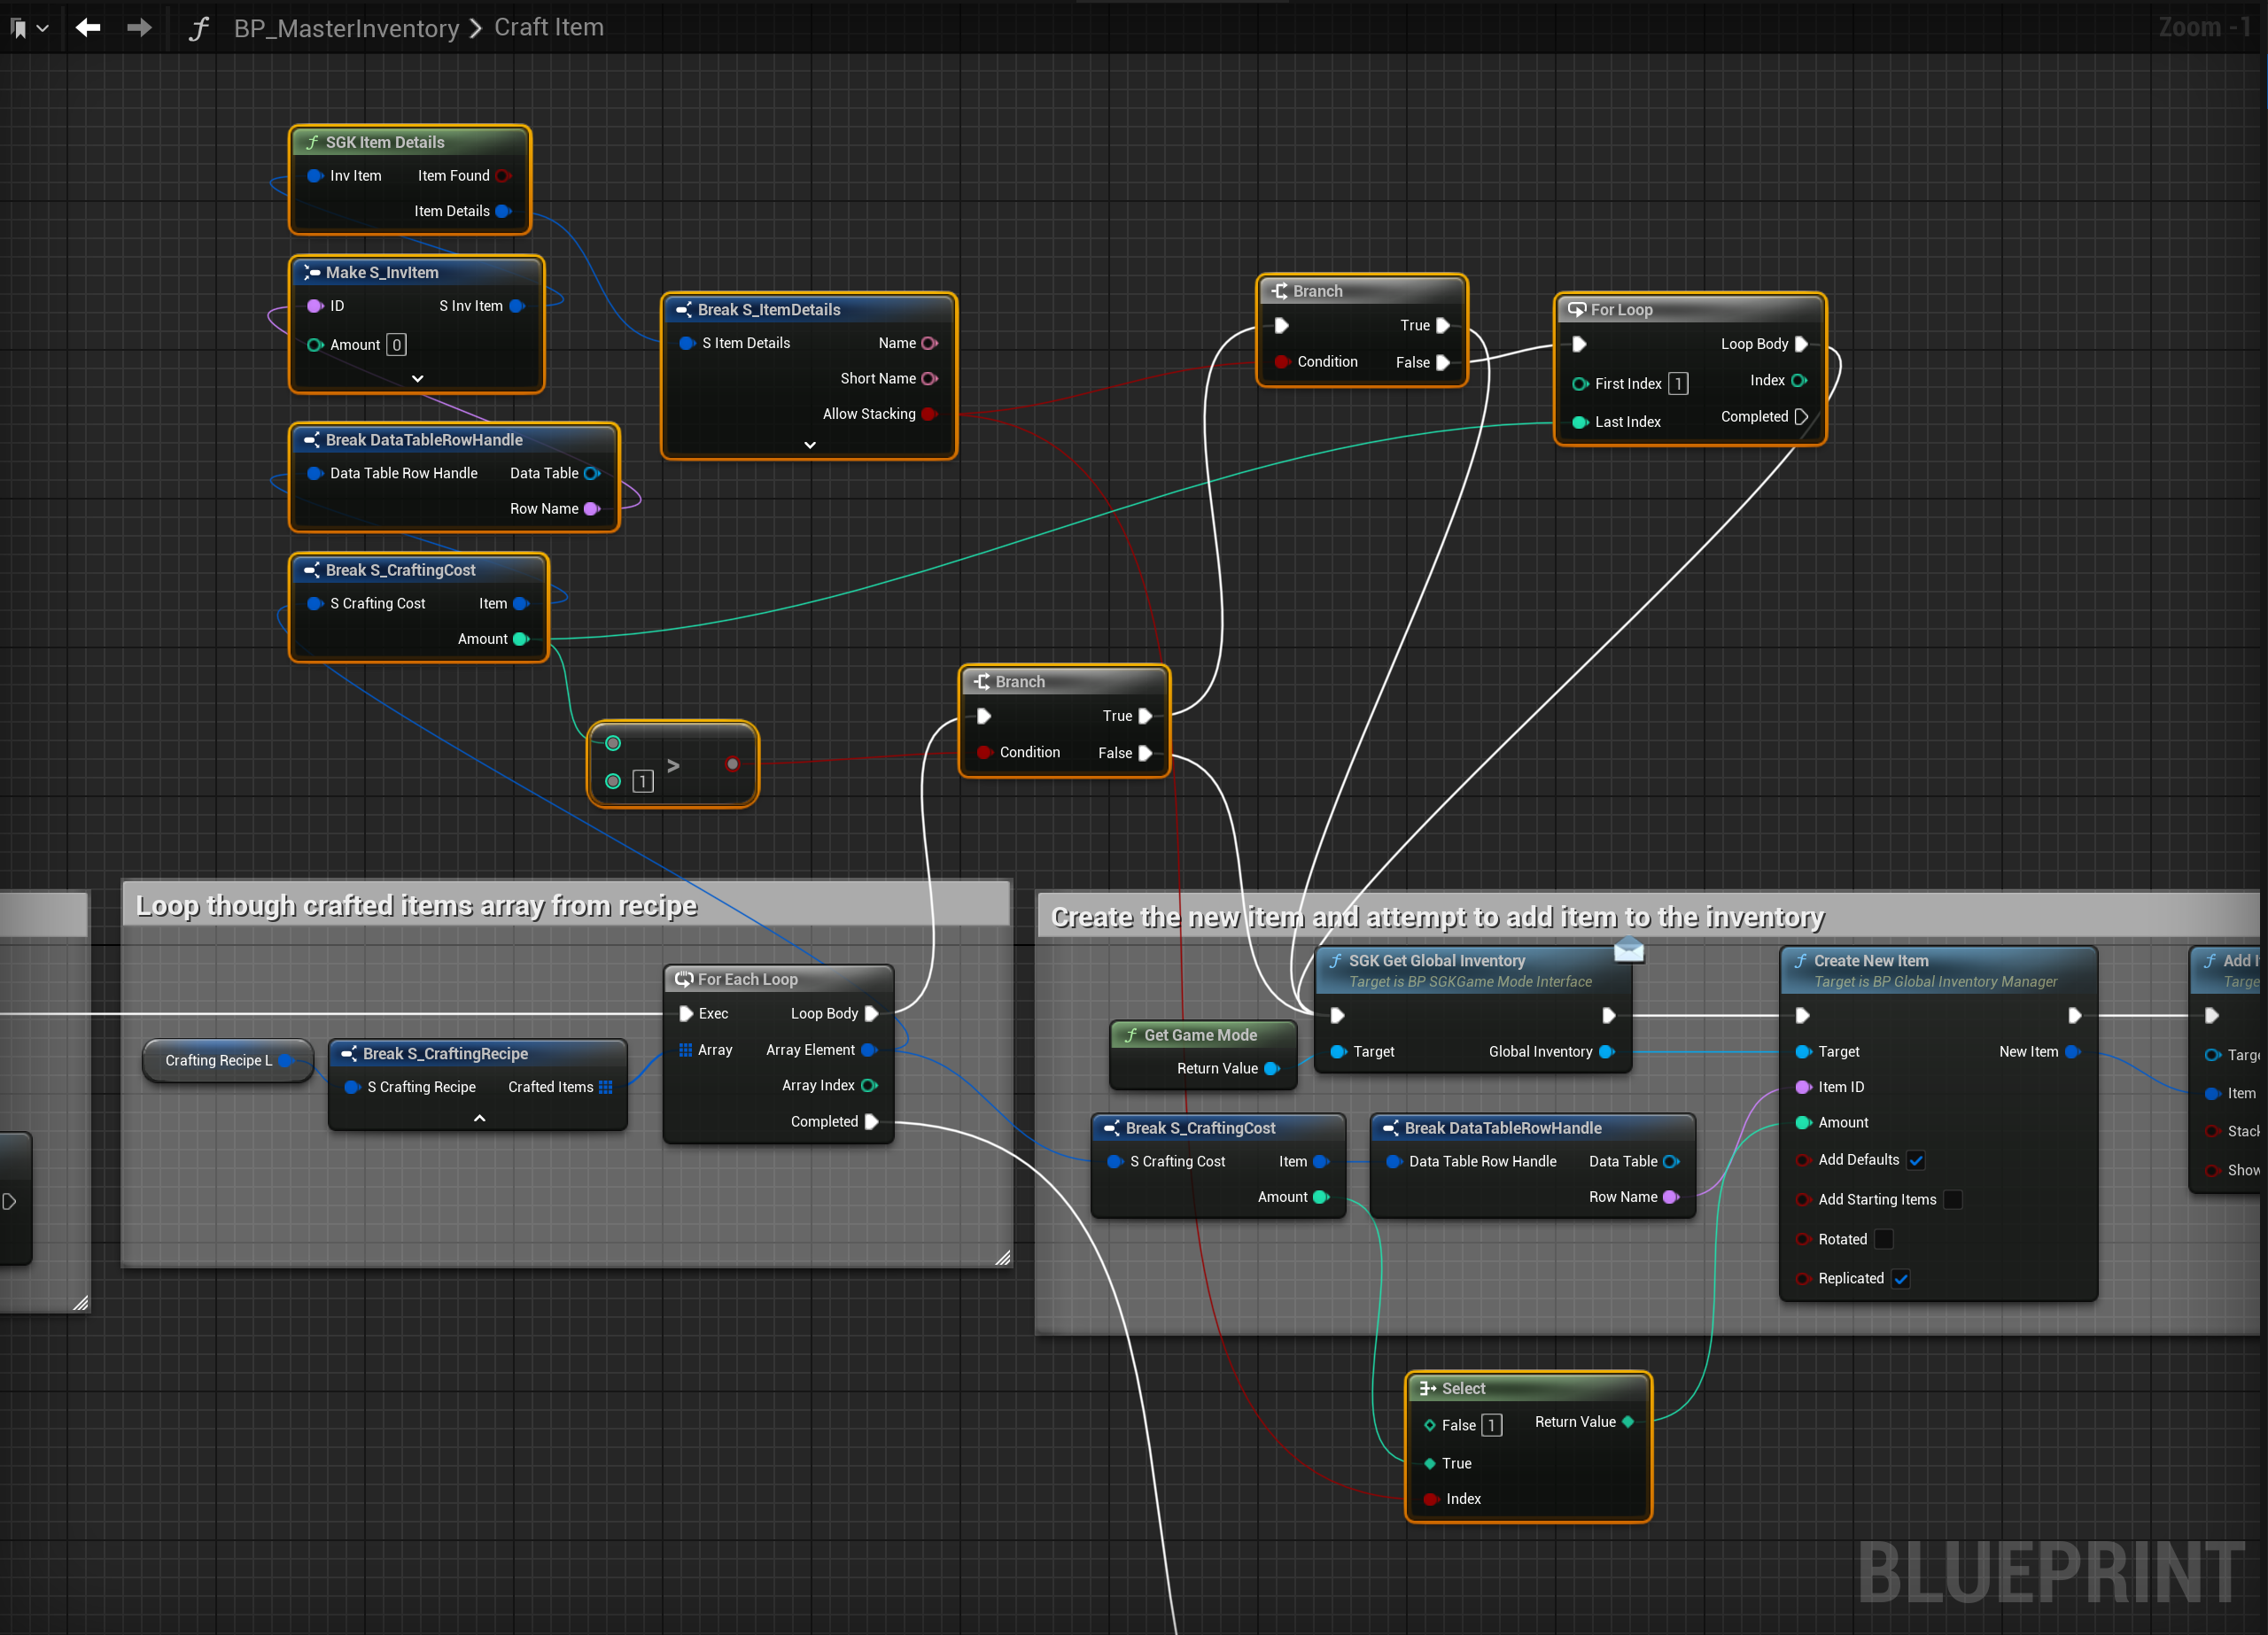Click the Craft Item breadcrumb

[x=548, y=27]
